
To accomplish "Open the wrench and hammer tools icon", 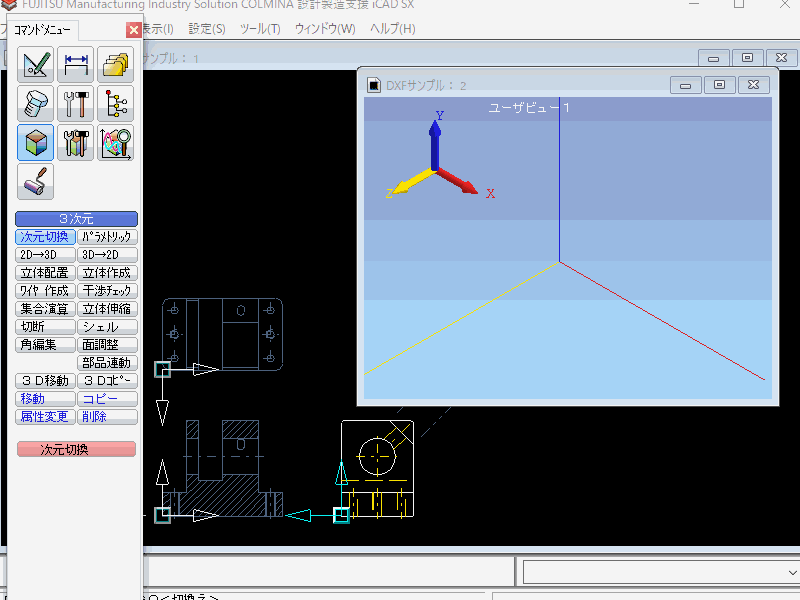I will pos(76,103).
